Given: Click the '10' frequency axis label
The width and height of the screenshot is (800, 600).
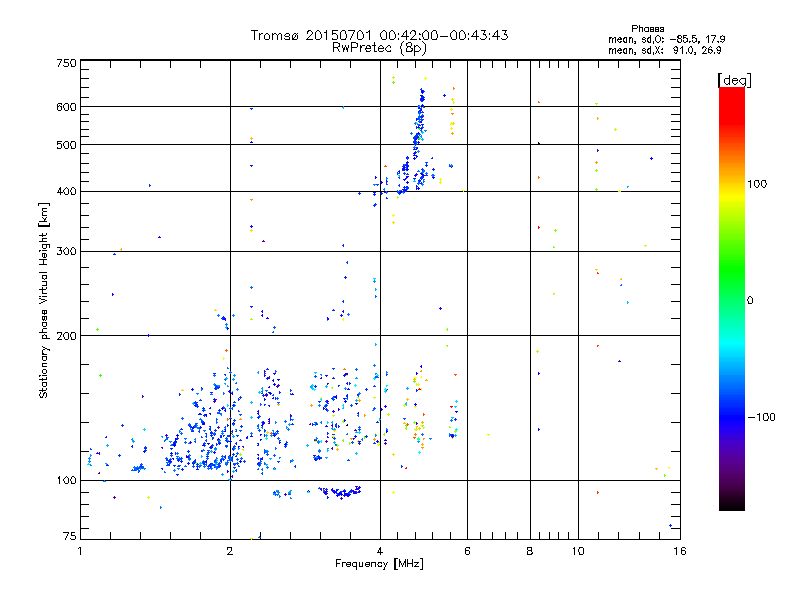Looking at the screenshot, I should pos(578,551).
